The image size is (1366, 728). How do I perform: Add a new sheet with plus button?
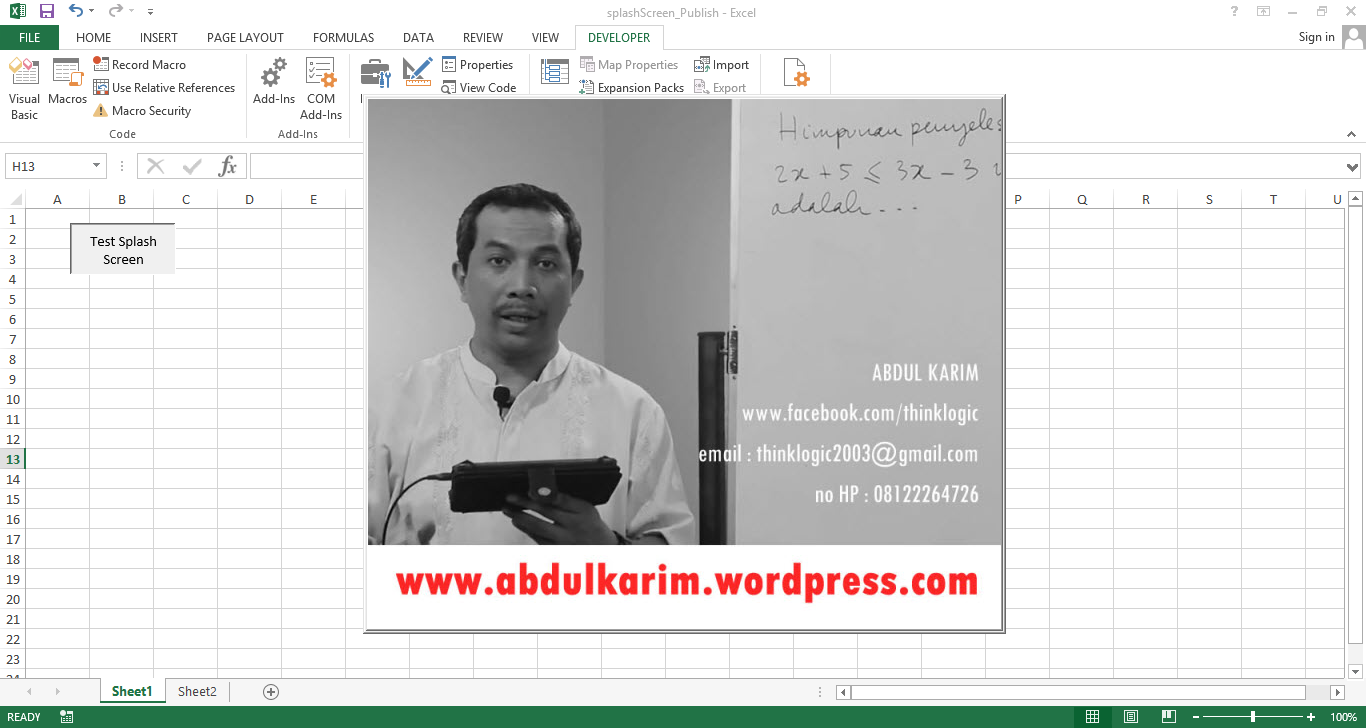pos(270,691)
